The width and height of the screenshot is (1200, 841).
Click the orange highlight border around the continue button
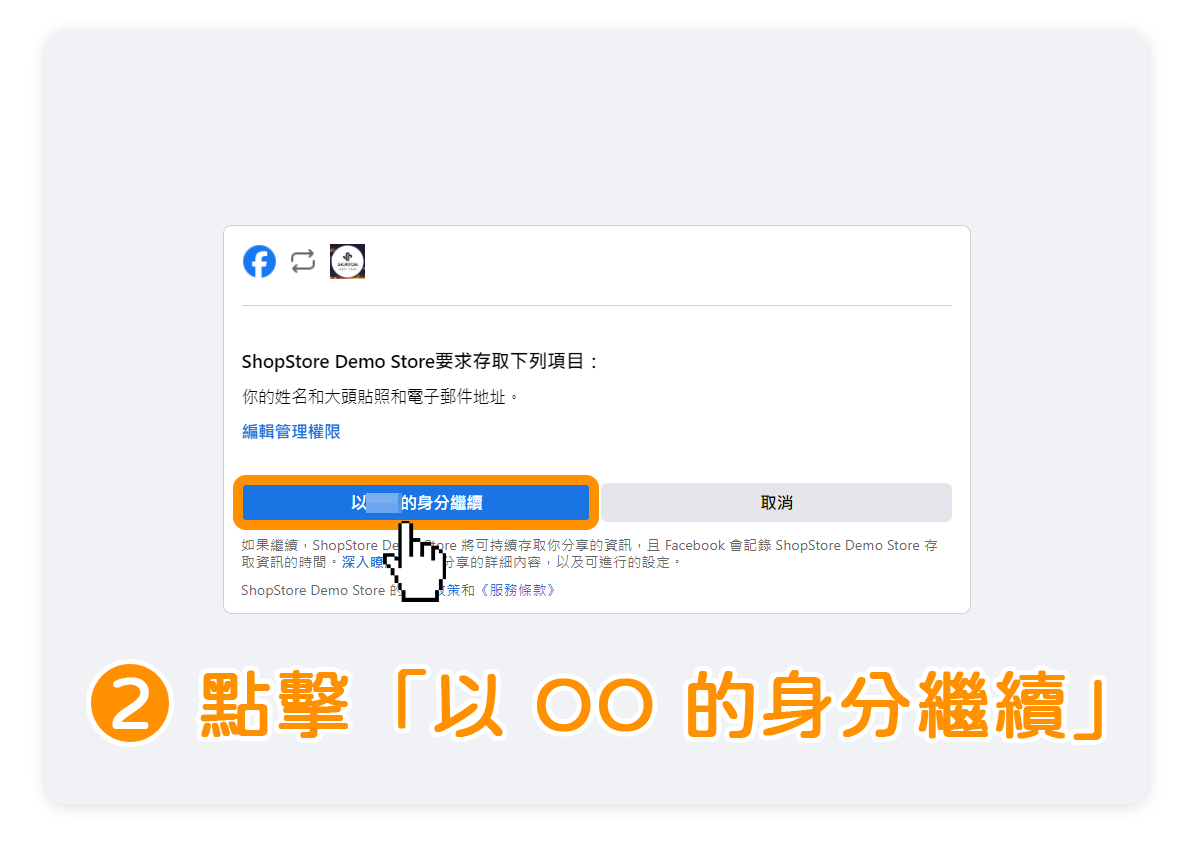(x=416, y=479)
